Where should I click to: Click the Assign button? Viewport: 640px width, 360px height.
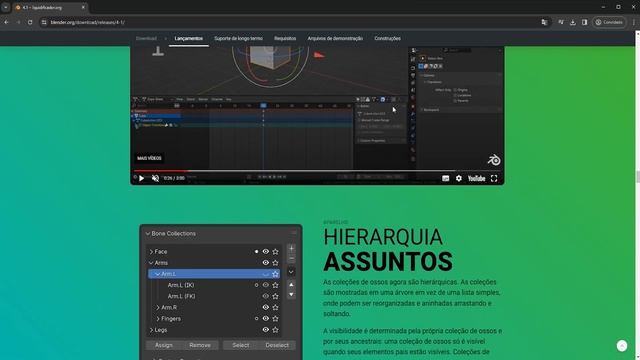click(164, 345)
